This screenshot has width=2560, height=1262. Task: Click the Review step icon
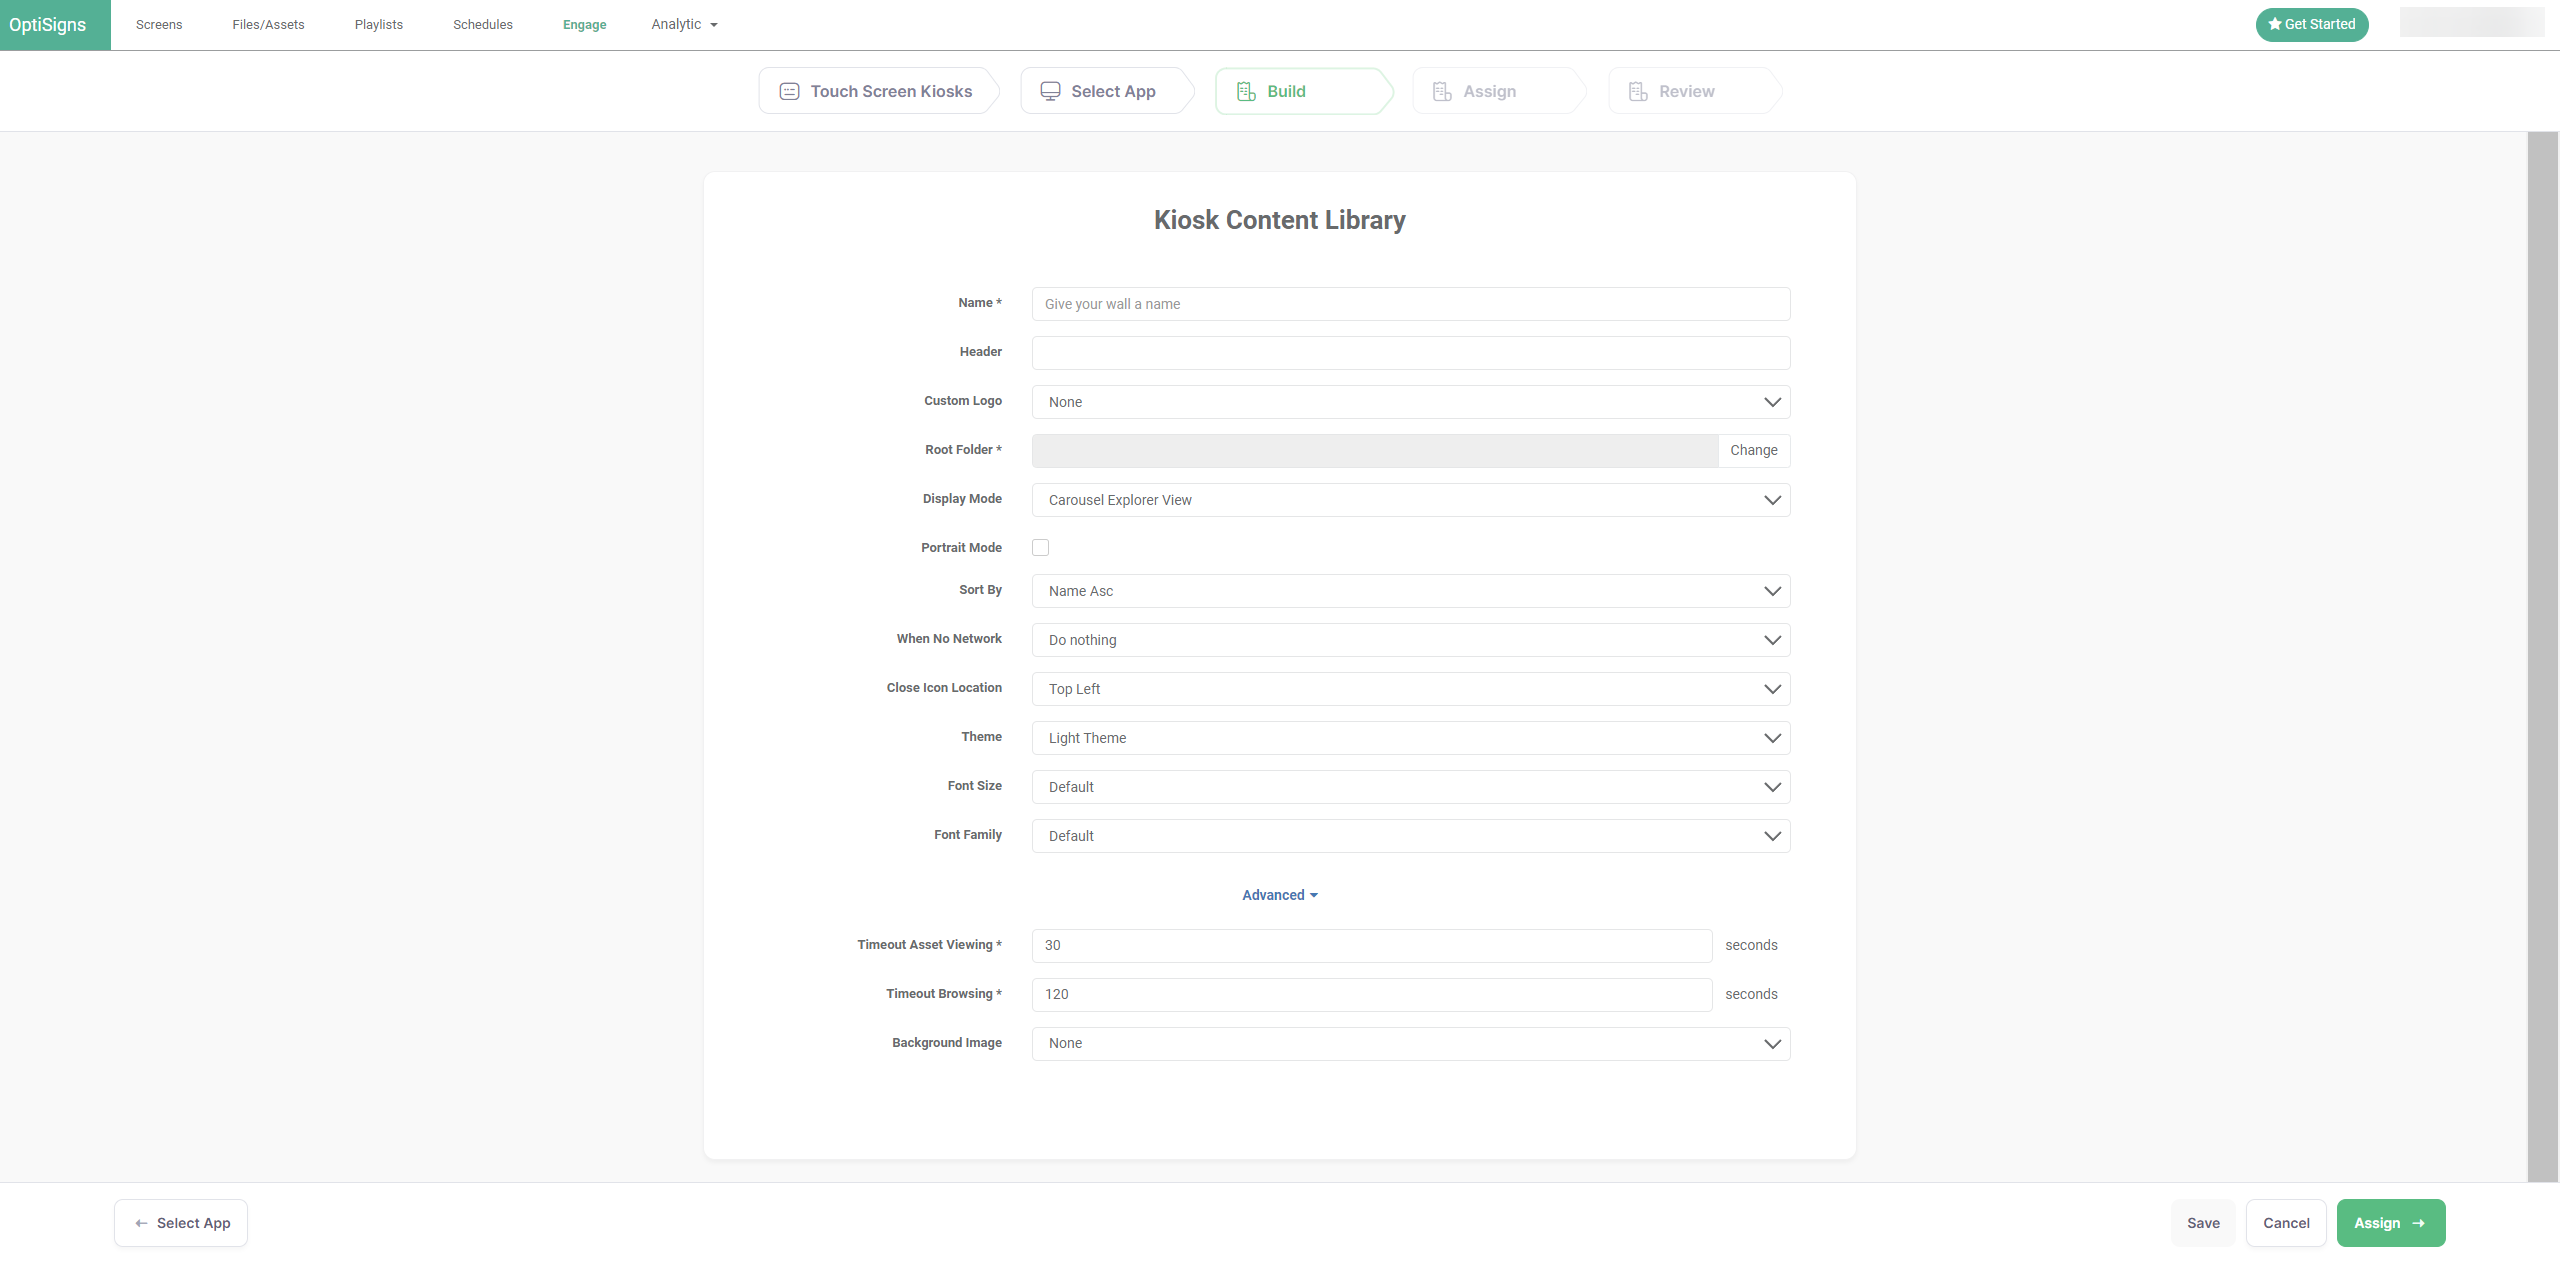(1638, 92)
